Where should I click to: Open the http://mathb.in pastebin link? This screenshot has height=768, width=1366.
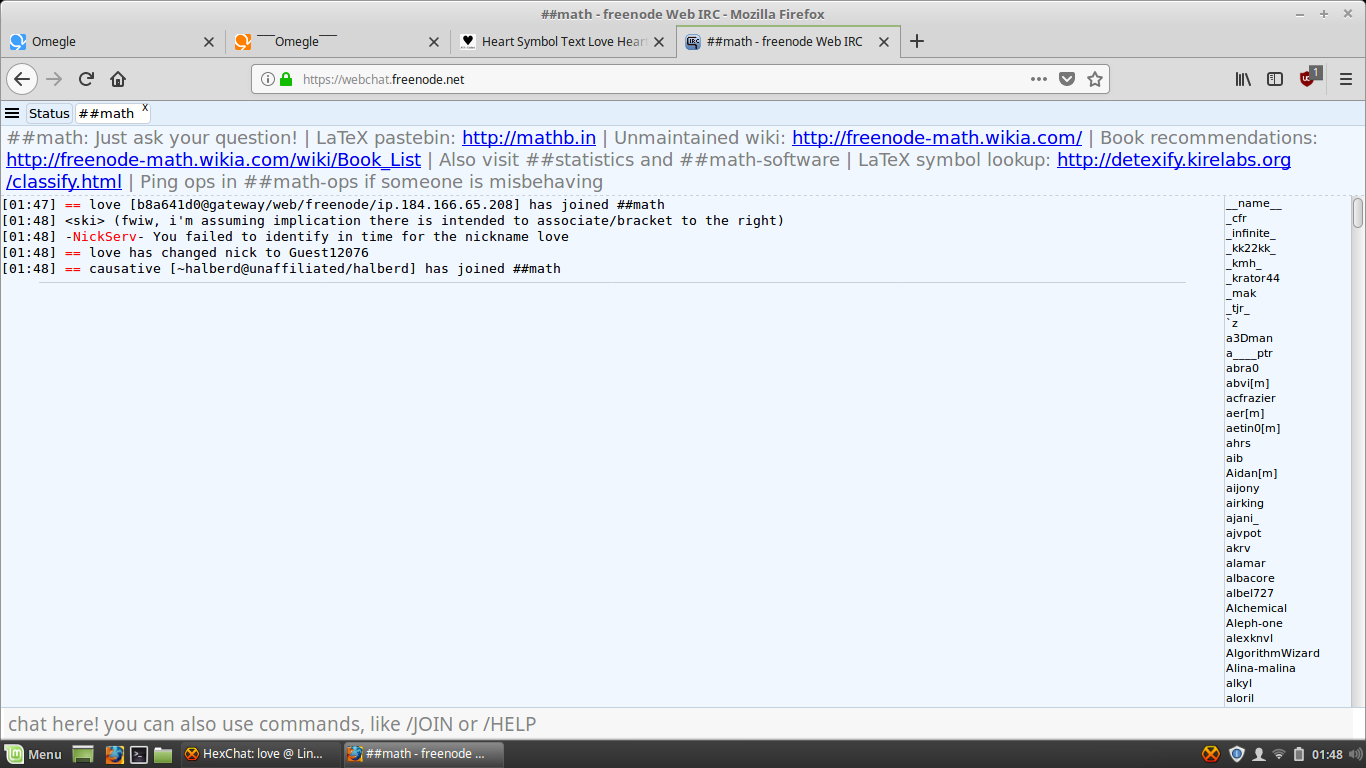coord(529,138)
